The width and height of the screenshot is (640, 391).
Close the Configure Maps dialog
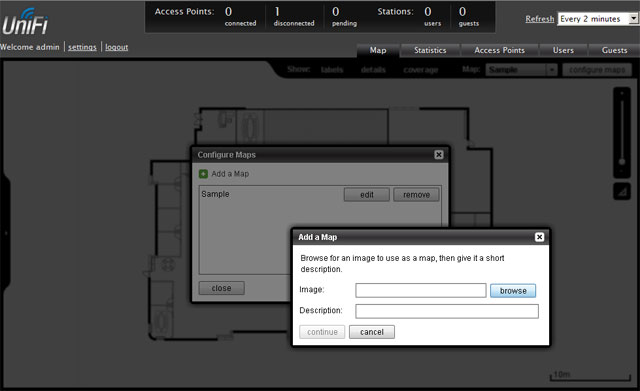tap(439, 155)
